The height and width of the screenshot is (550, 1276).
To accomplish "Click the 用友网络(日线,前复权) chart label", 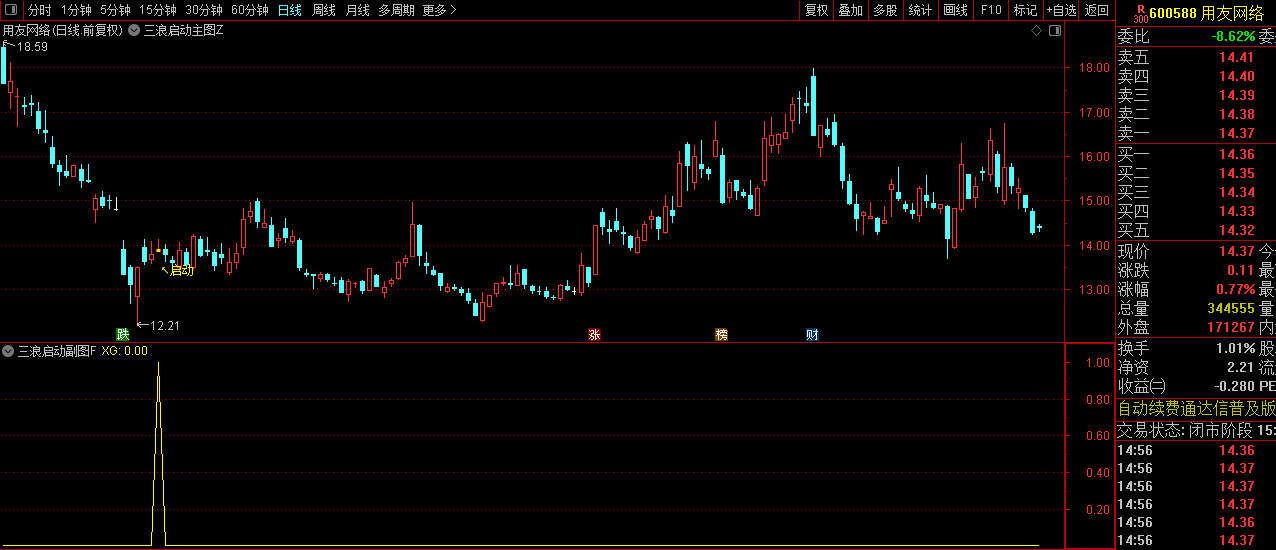I will [62, 31].
